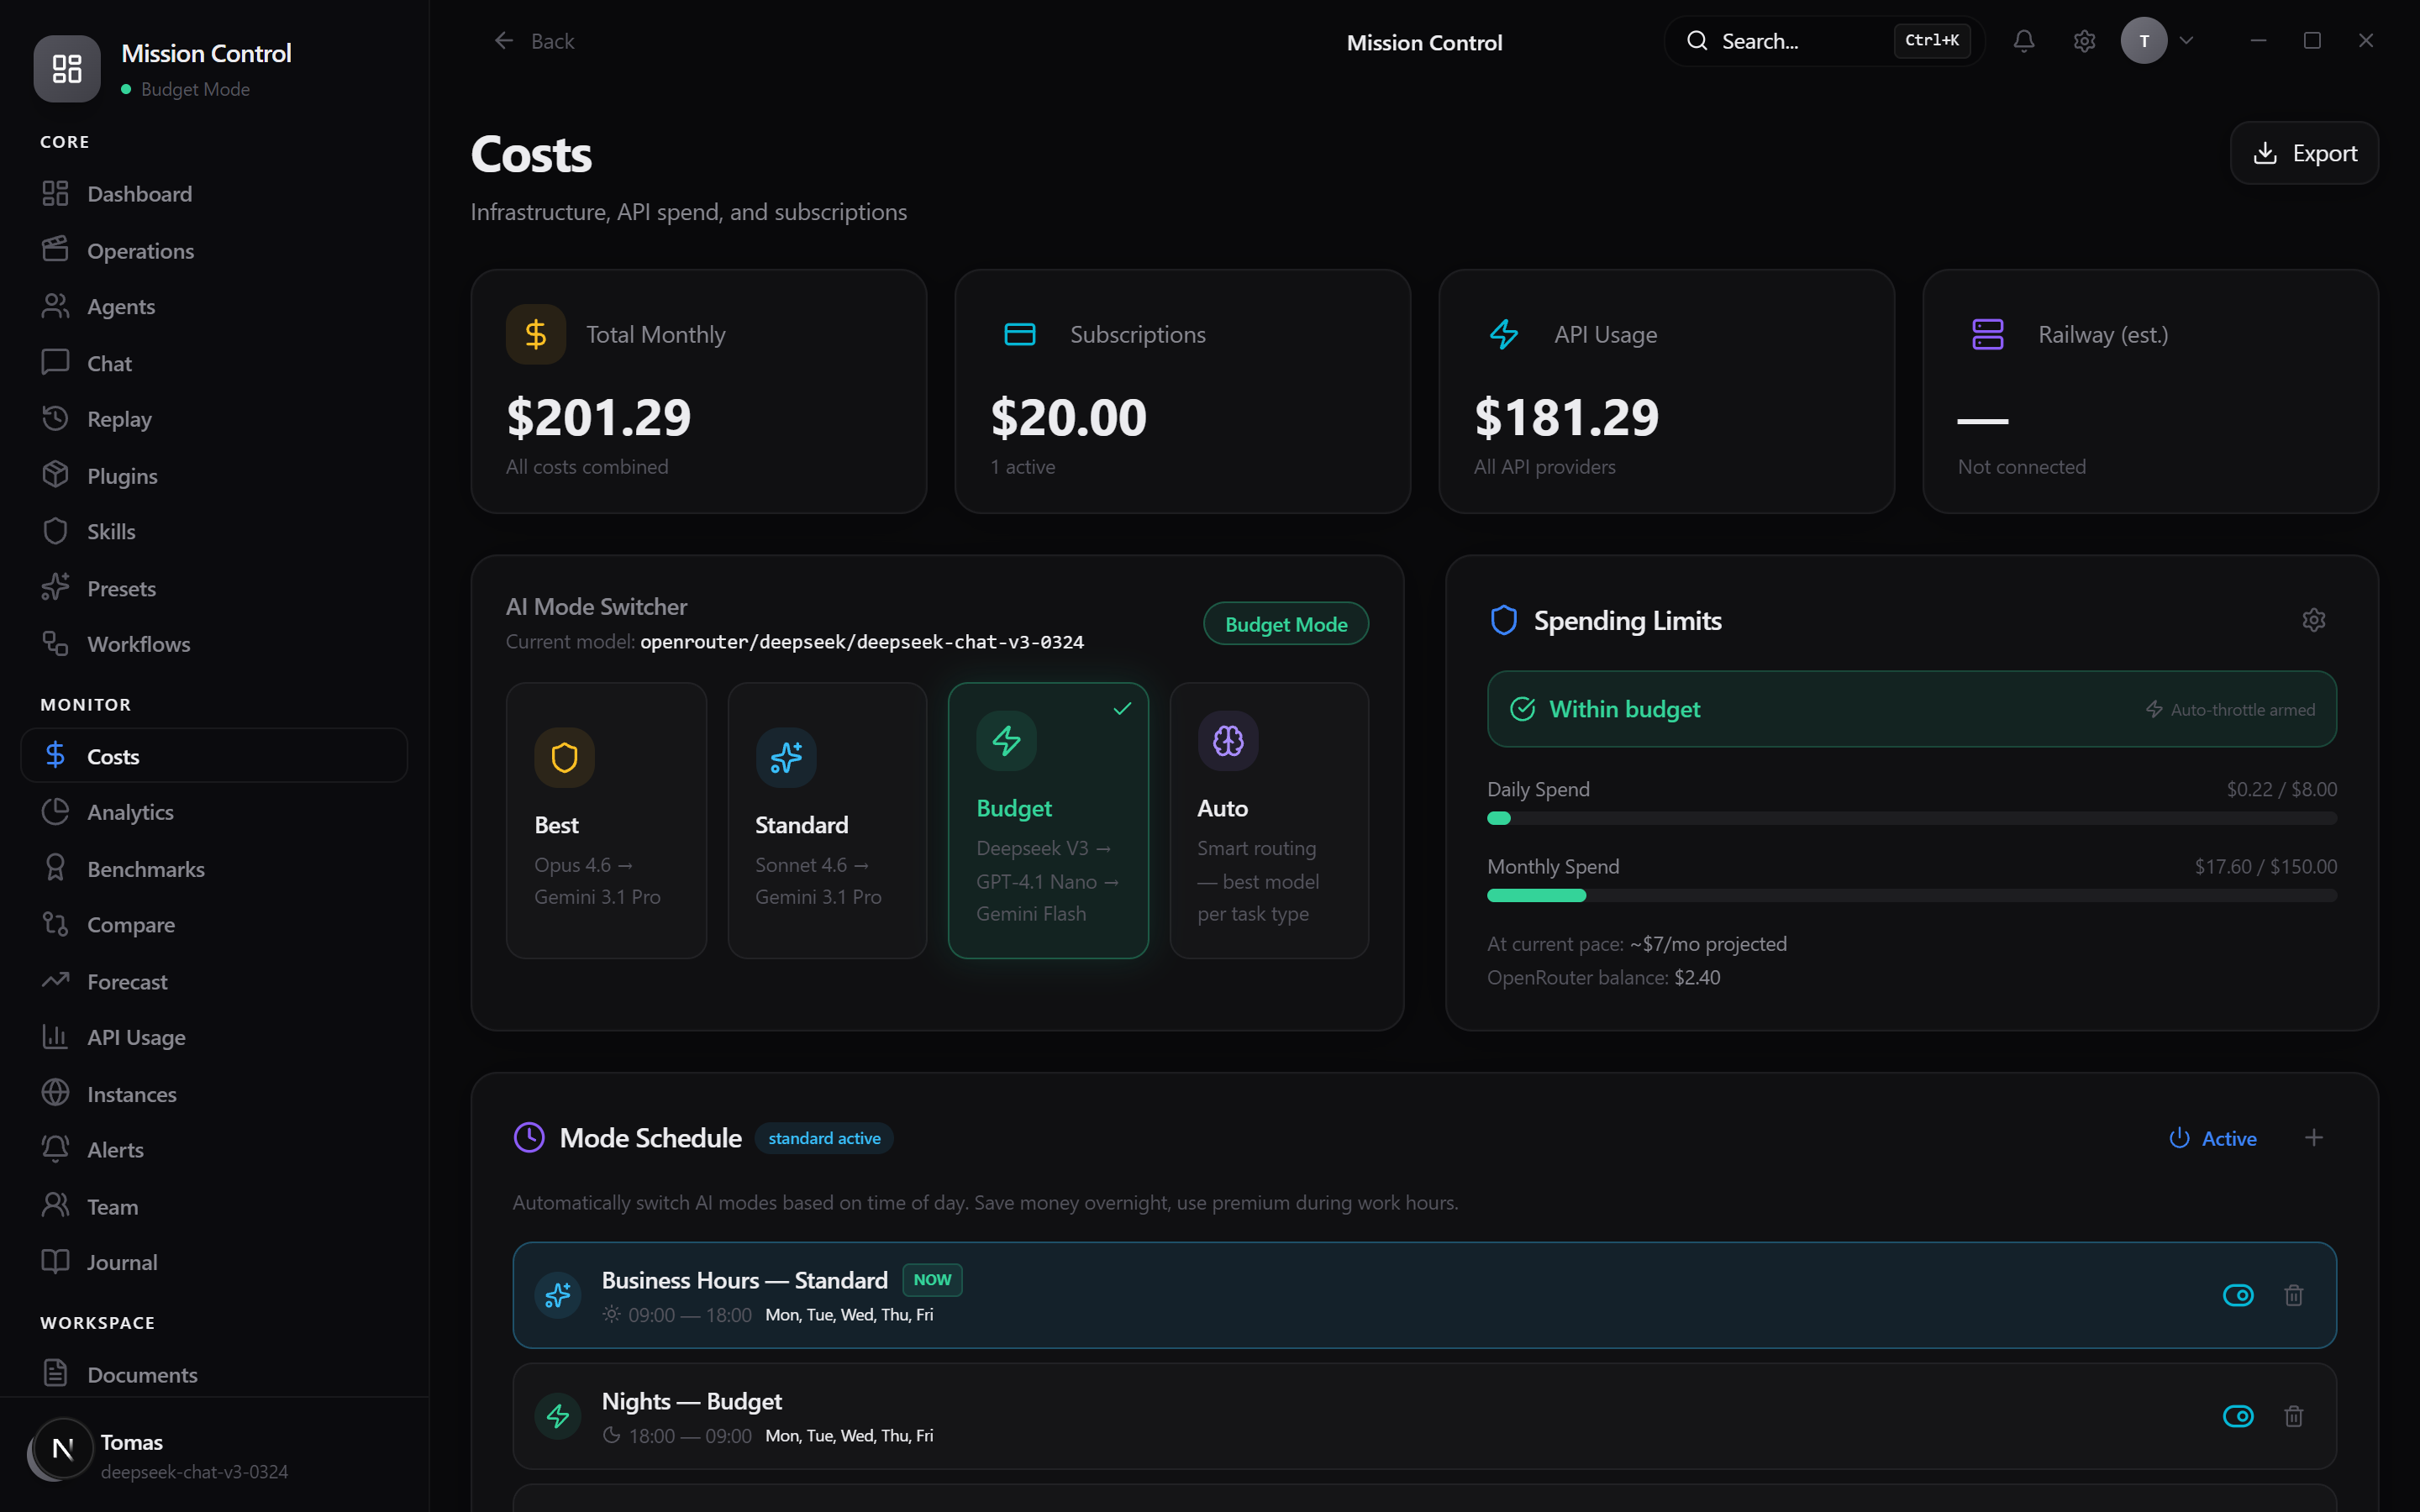Click the Analytics pie chart icon
This screenshot has width=2420, height=1512.
click(x=56, y=812)
